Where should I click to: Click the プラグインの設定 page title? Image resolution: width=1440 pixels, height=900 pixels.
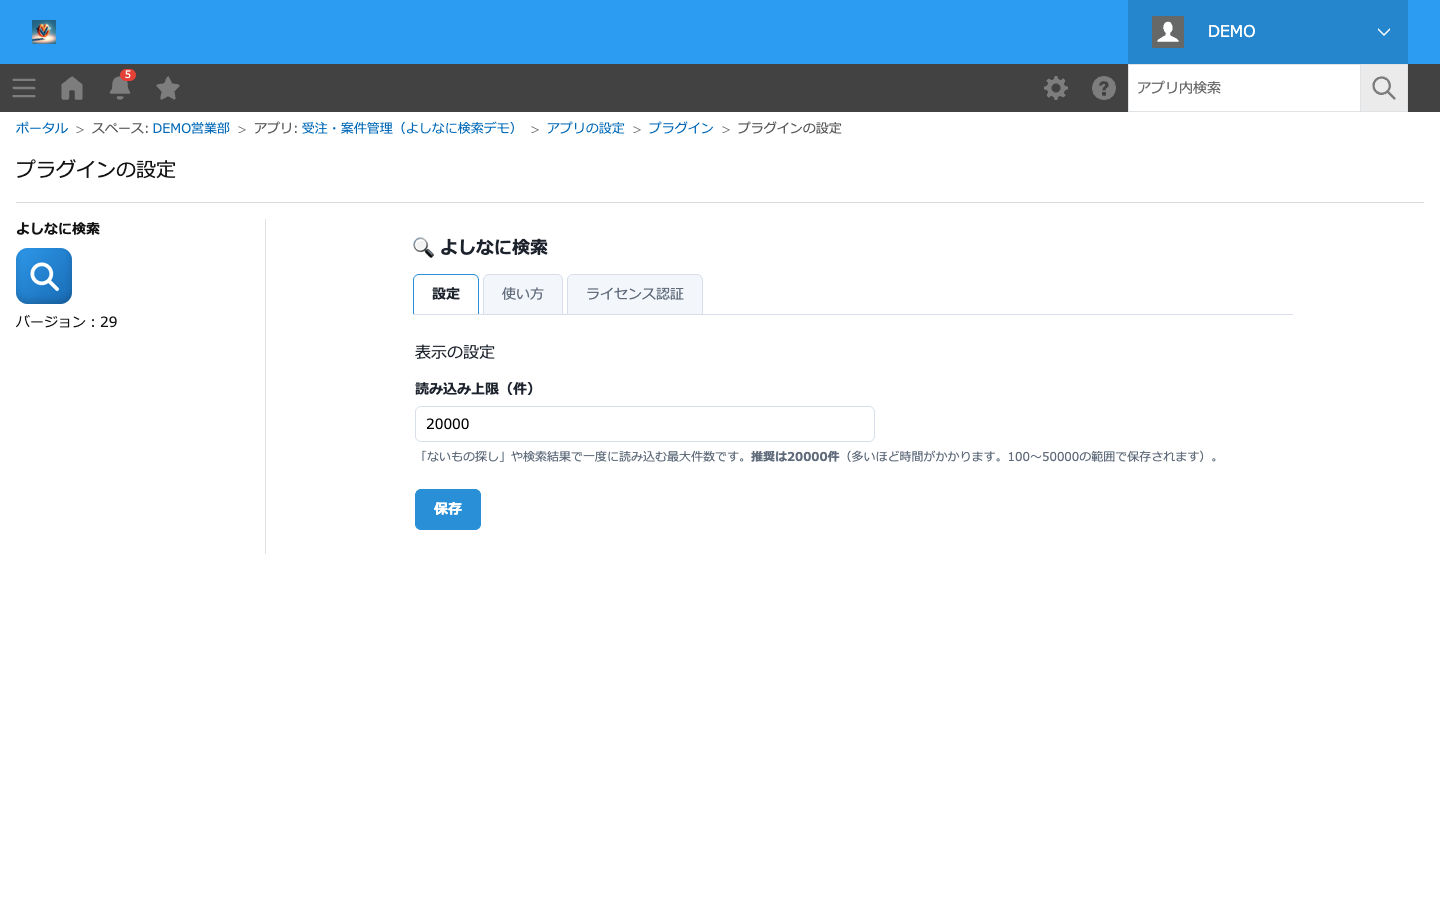(96, 170)
